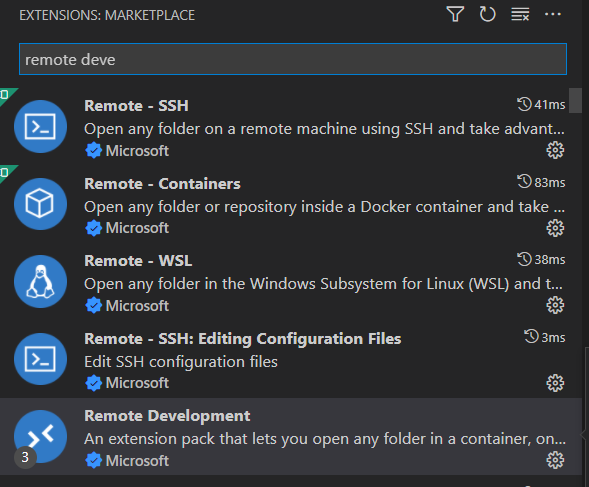Open manage gear for Remote - WSL

coord(555,305)
